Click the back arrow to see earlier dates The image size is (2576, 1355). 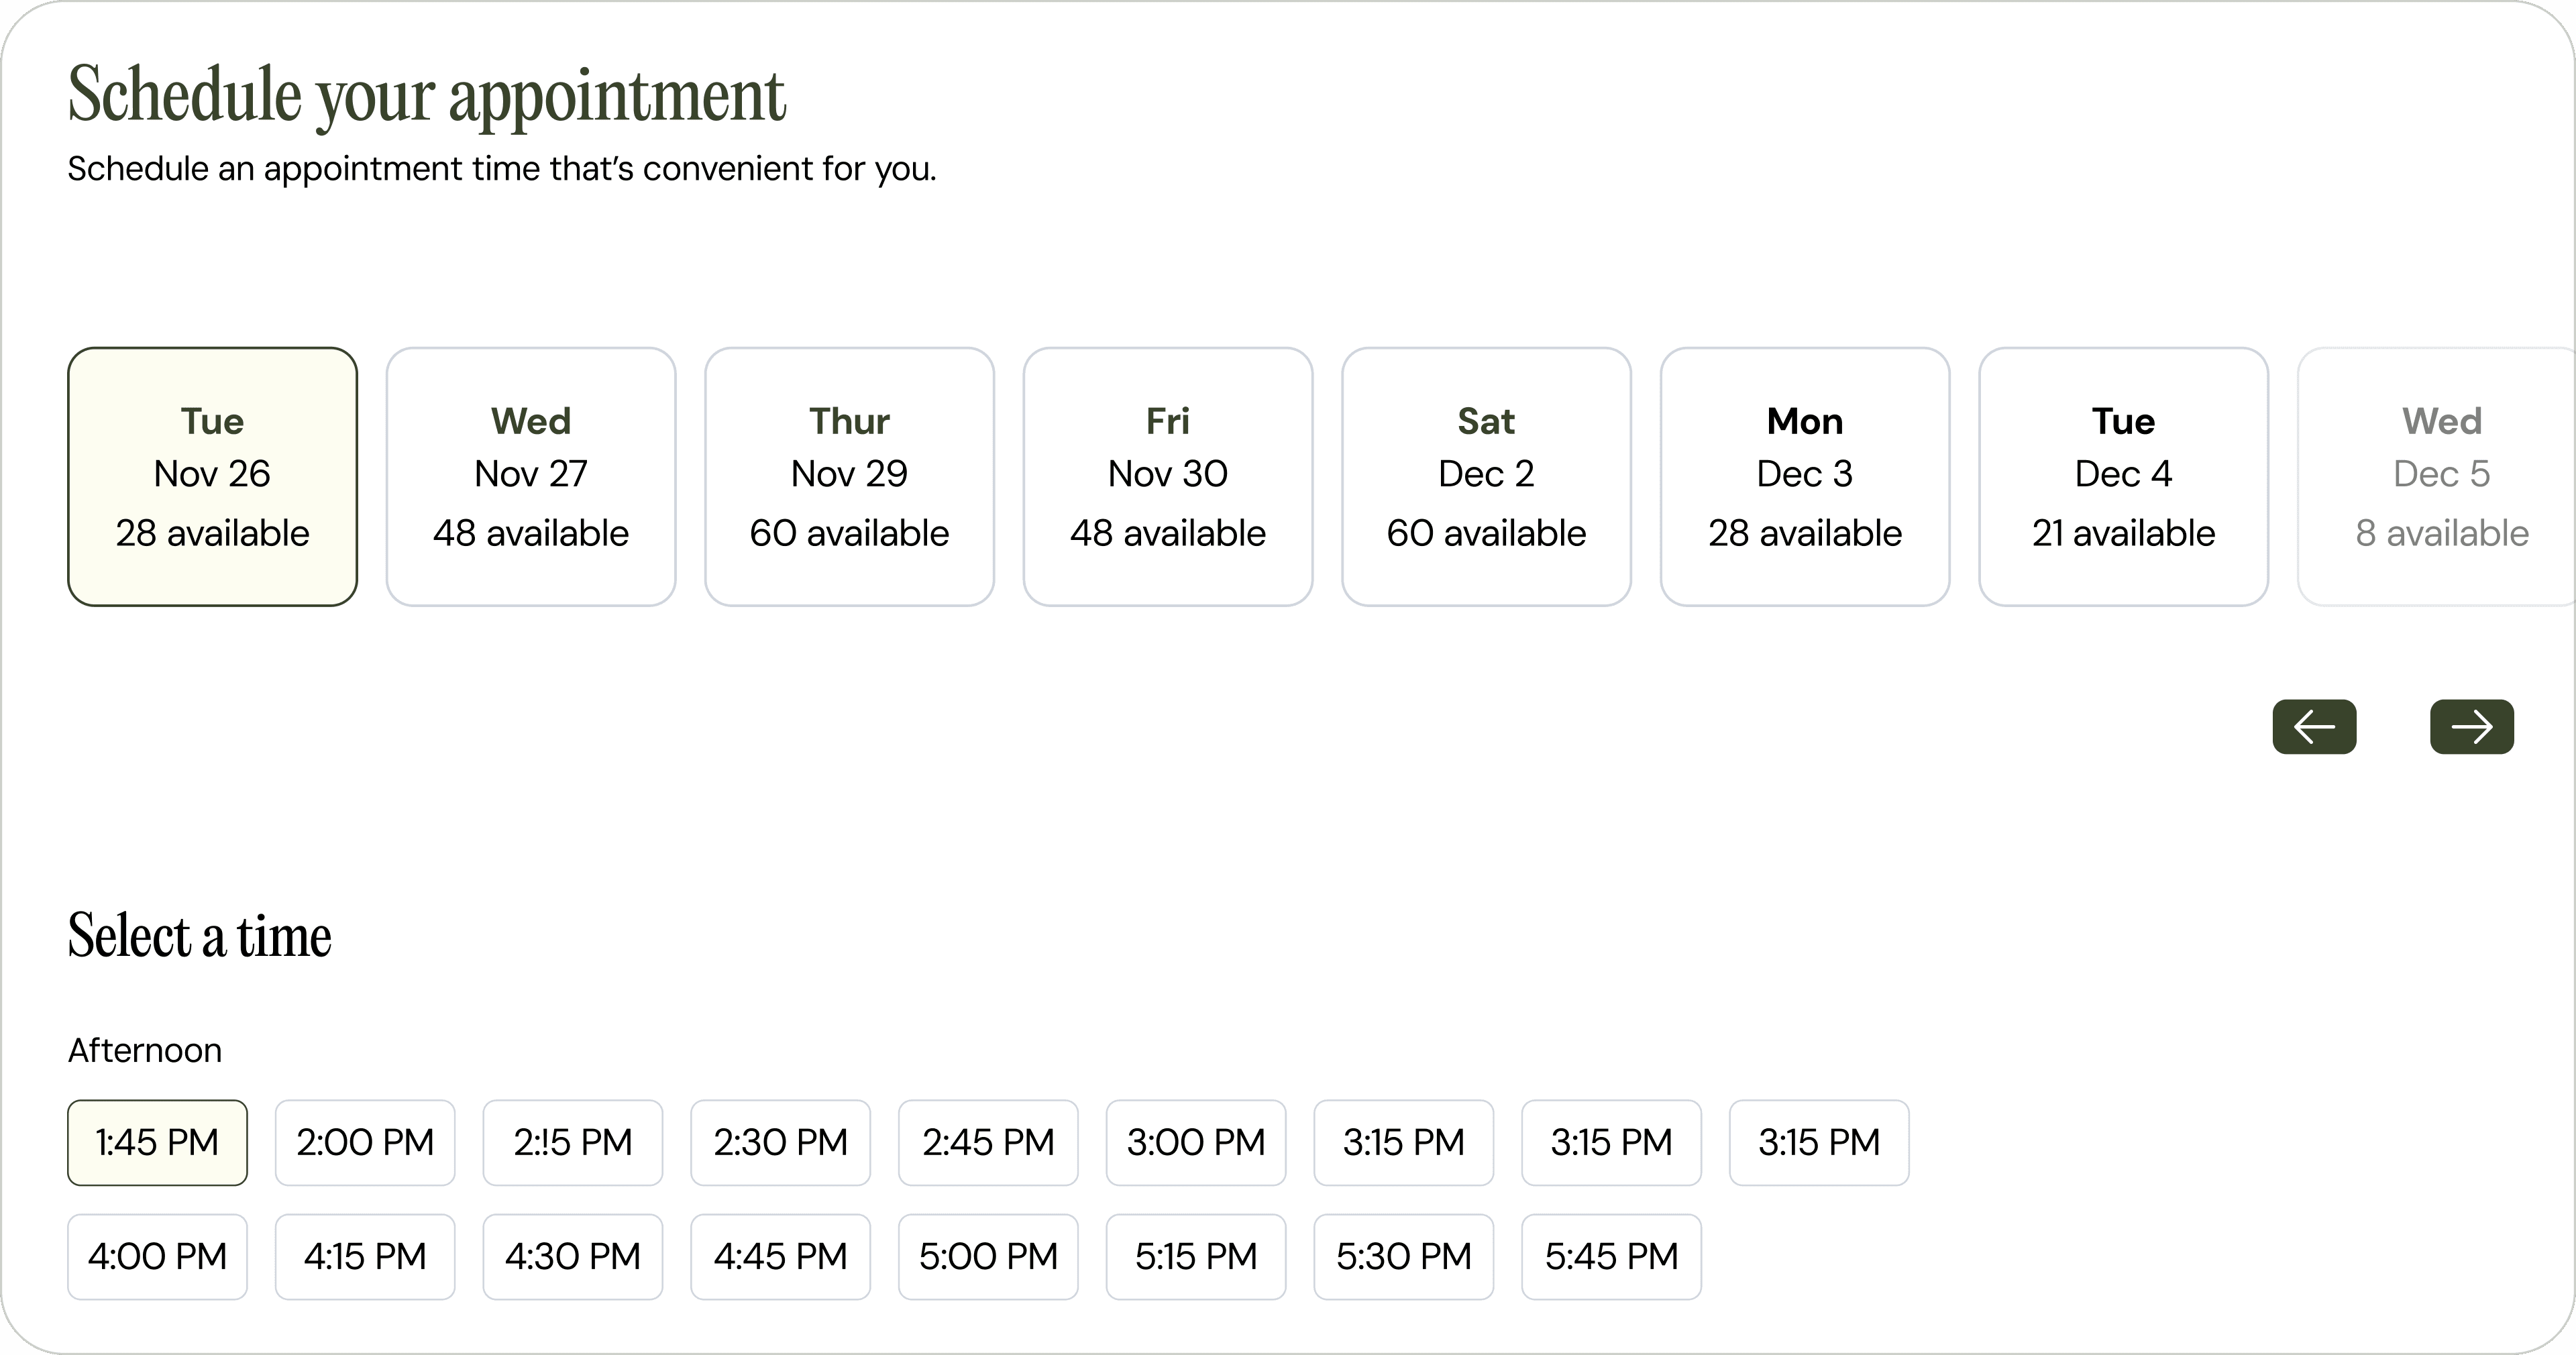pos(2314,727)
